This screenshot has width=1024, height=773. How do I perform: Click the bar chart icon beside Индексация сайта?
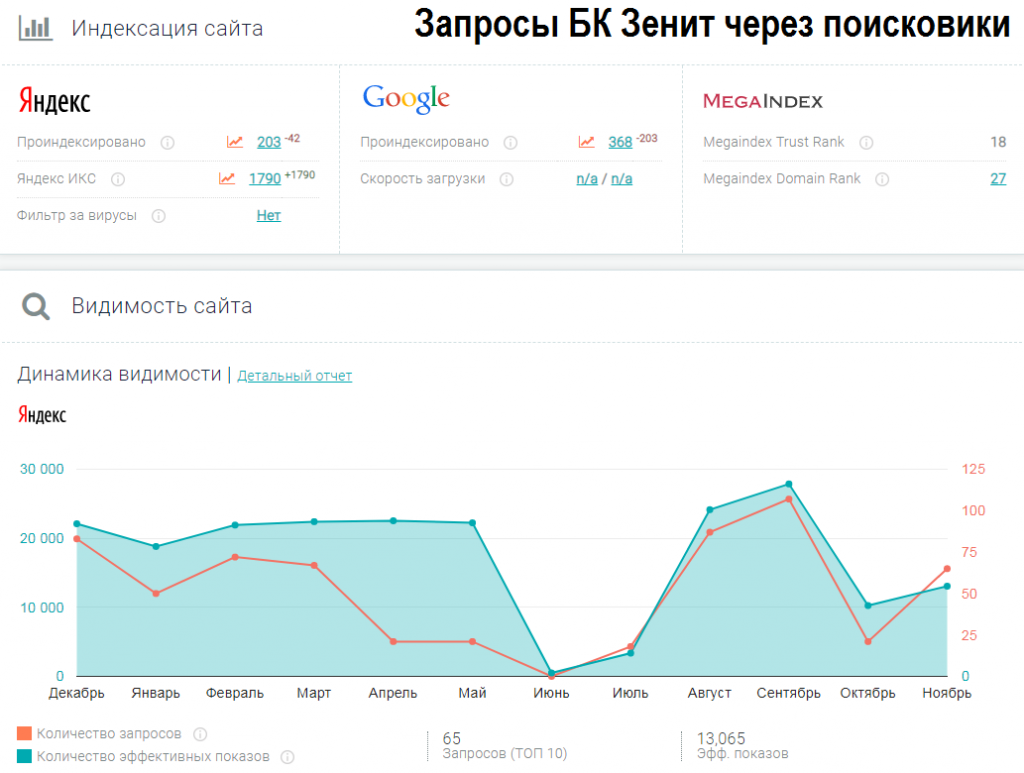point(35,29)
